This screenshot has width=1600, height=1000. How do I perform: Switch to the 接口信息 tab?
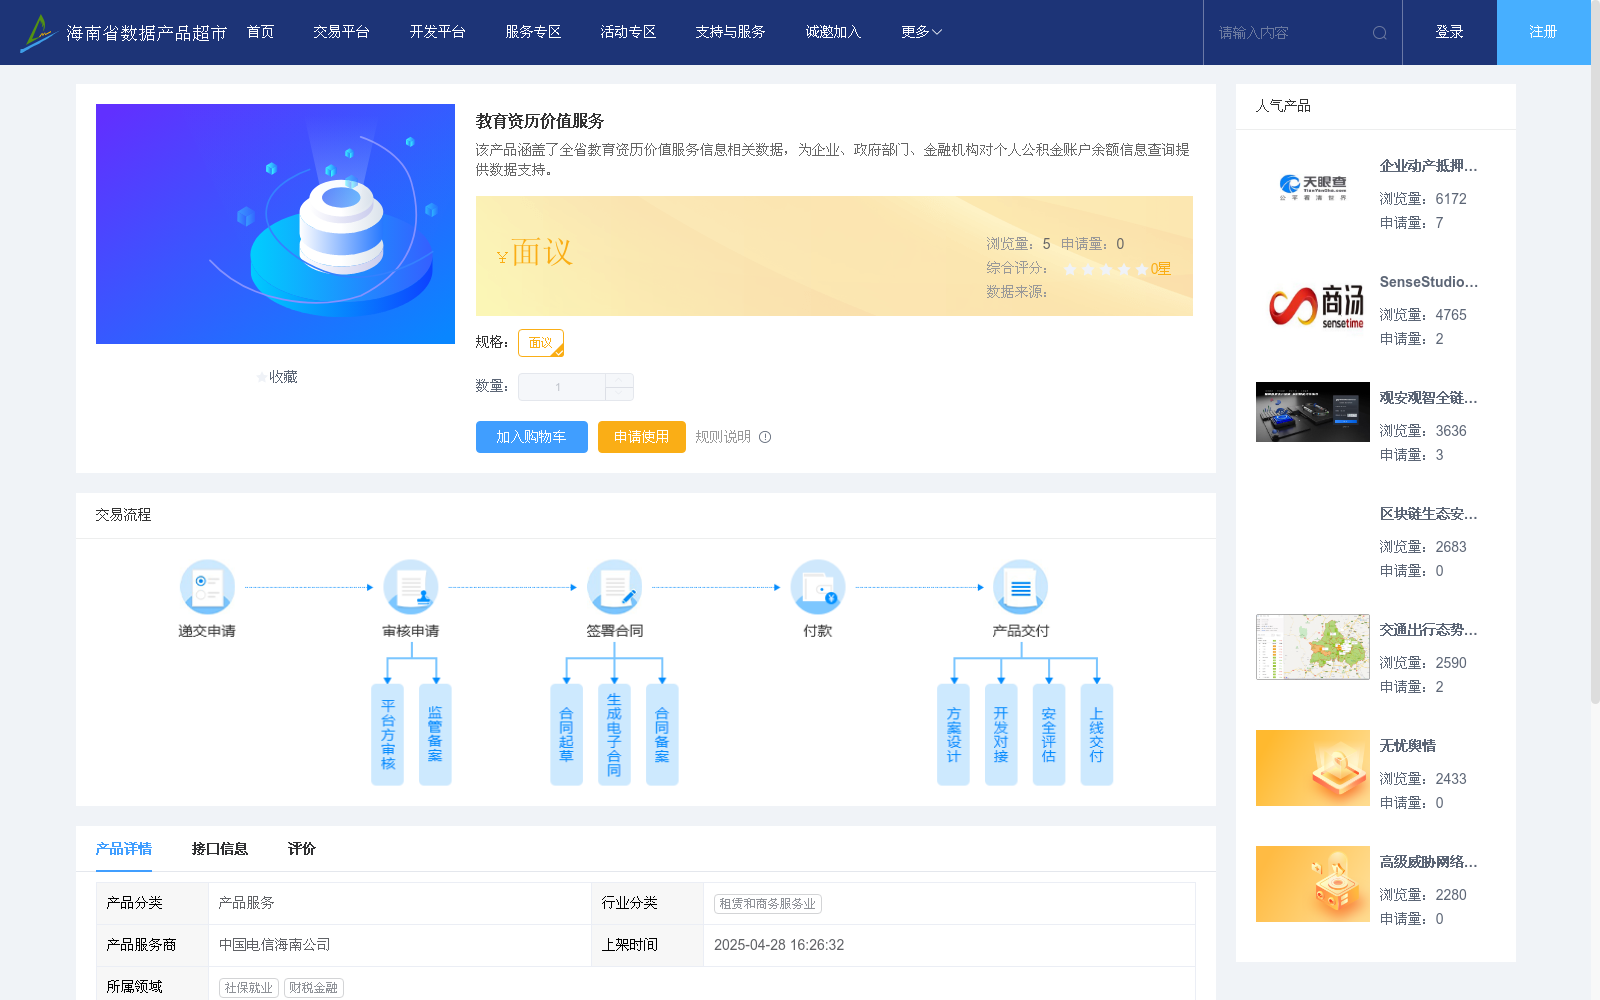click(x=220, y=849)
